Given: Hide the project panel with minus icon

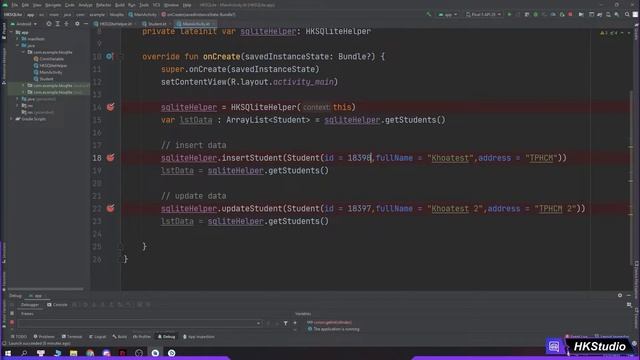Looking at the screenshot, I should click(x=86, y=24).
